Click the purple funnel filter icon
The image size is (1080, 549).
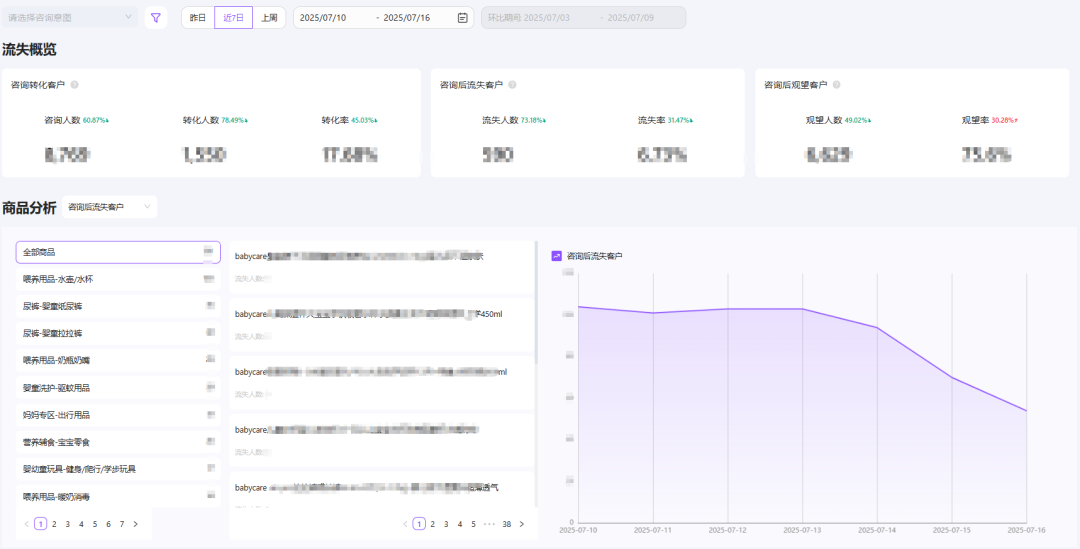click(x=155, y=17)
